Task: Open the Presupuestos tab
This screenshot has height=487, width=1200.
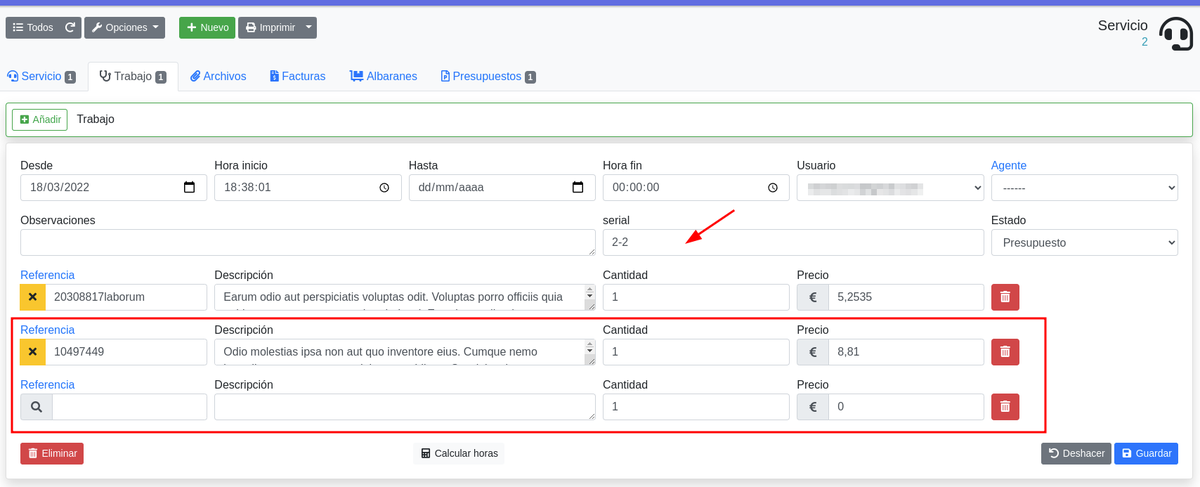Action: tap(488, 76)
